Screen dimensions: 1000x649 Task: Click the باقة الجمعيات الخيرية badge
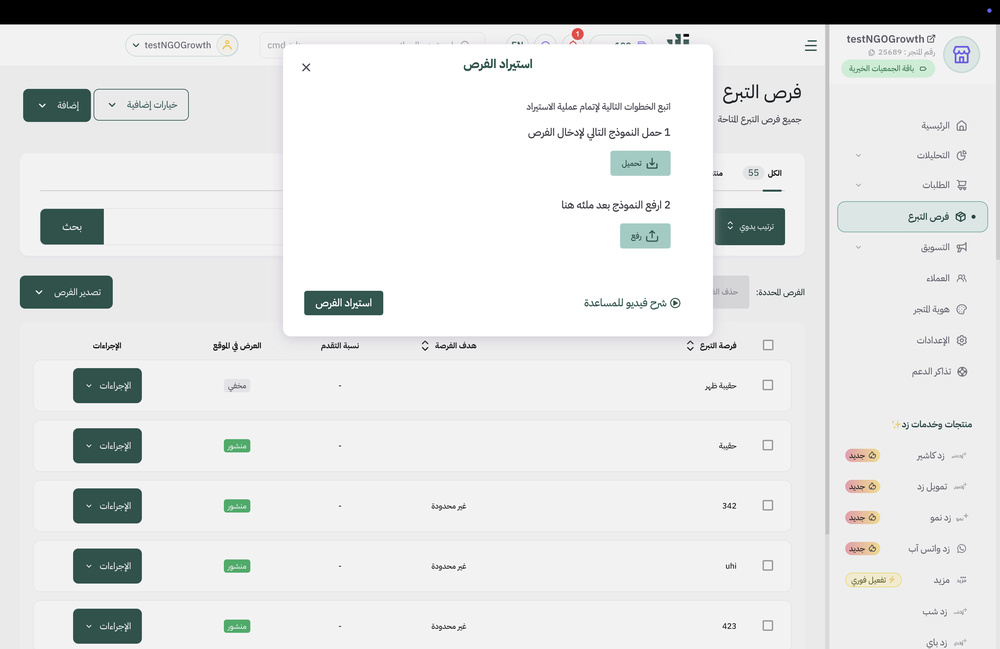pyautogui.click(x=888, y=69)
